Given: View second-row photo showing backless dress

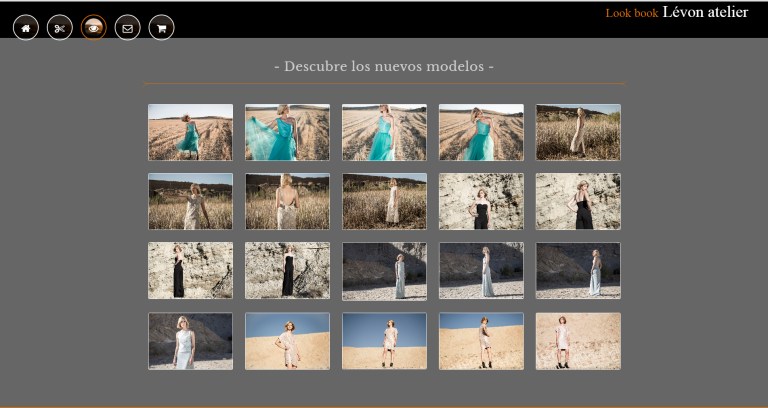Looking at the screenshot, I should click(287, 201).
